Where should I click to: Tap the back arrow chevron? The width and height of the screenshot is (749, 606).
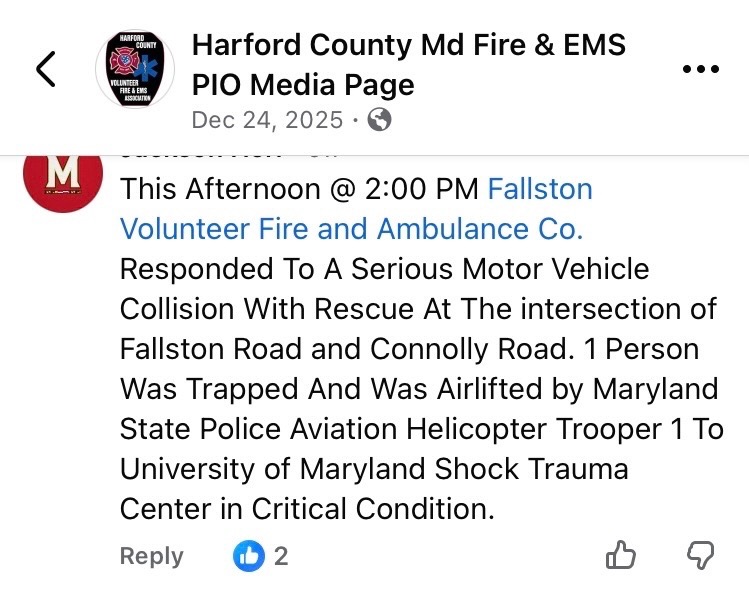[46, 69]
